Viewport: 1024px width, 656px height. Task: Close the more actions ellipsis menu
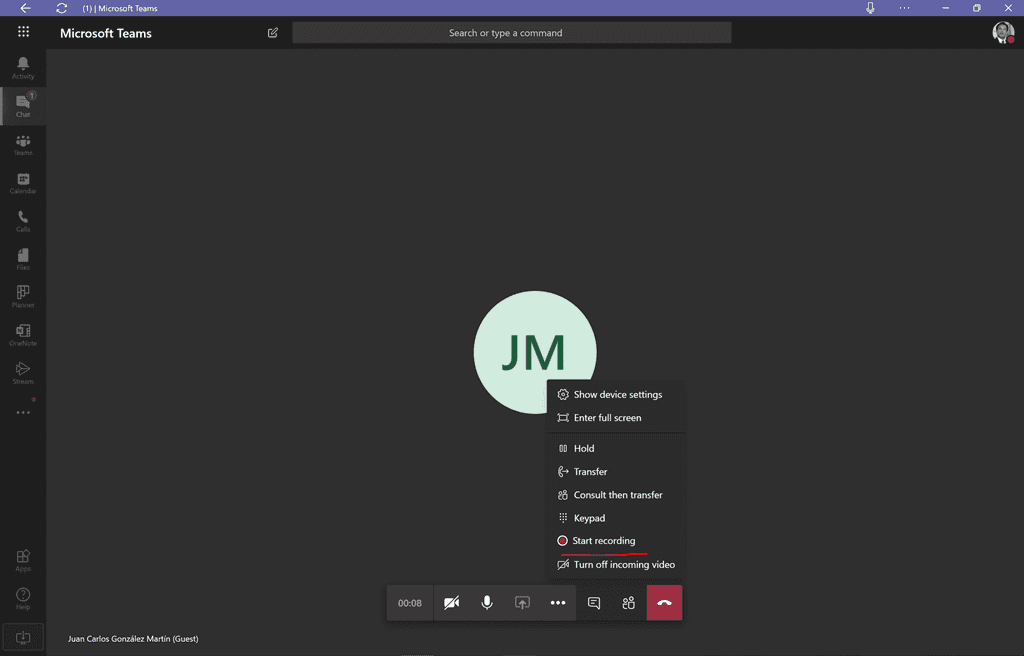click(558, 603)
